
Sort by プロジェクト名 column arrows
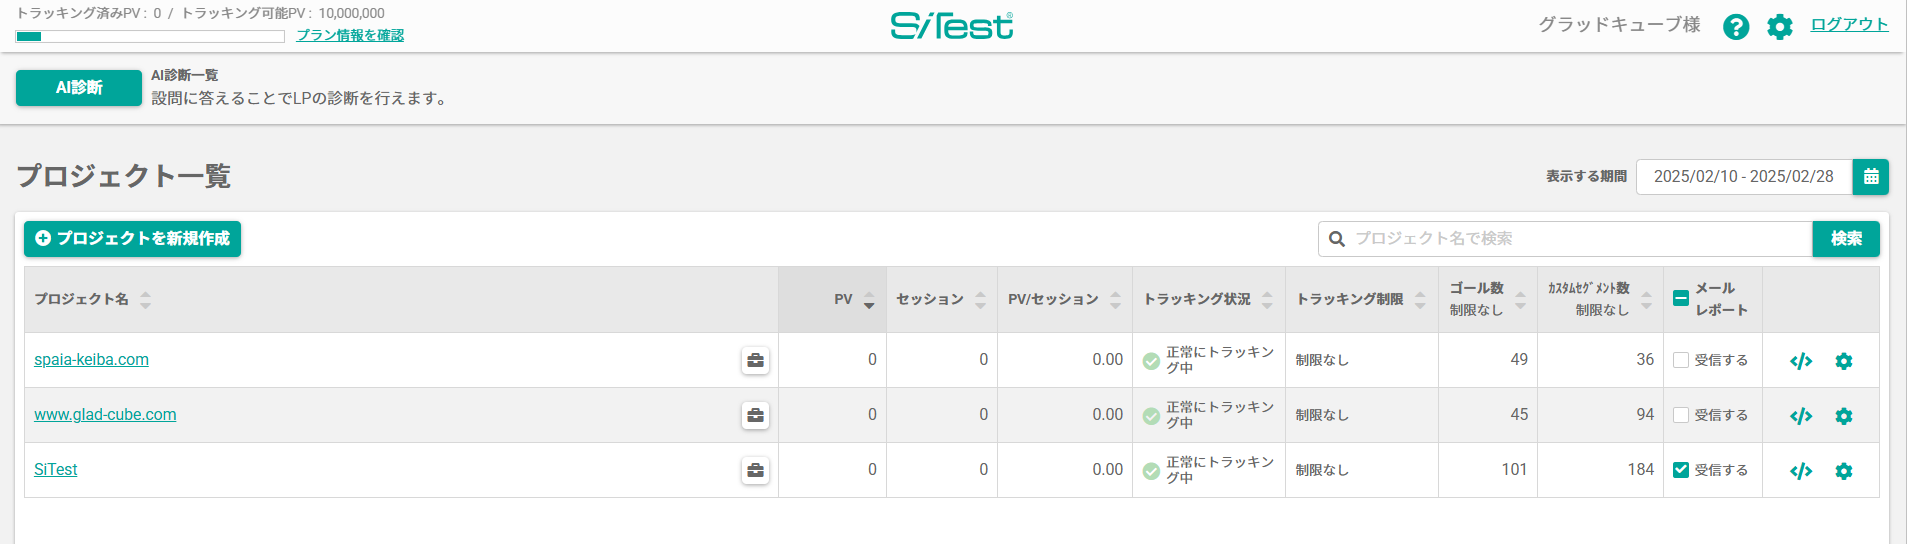coord(145,300)
